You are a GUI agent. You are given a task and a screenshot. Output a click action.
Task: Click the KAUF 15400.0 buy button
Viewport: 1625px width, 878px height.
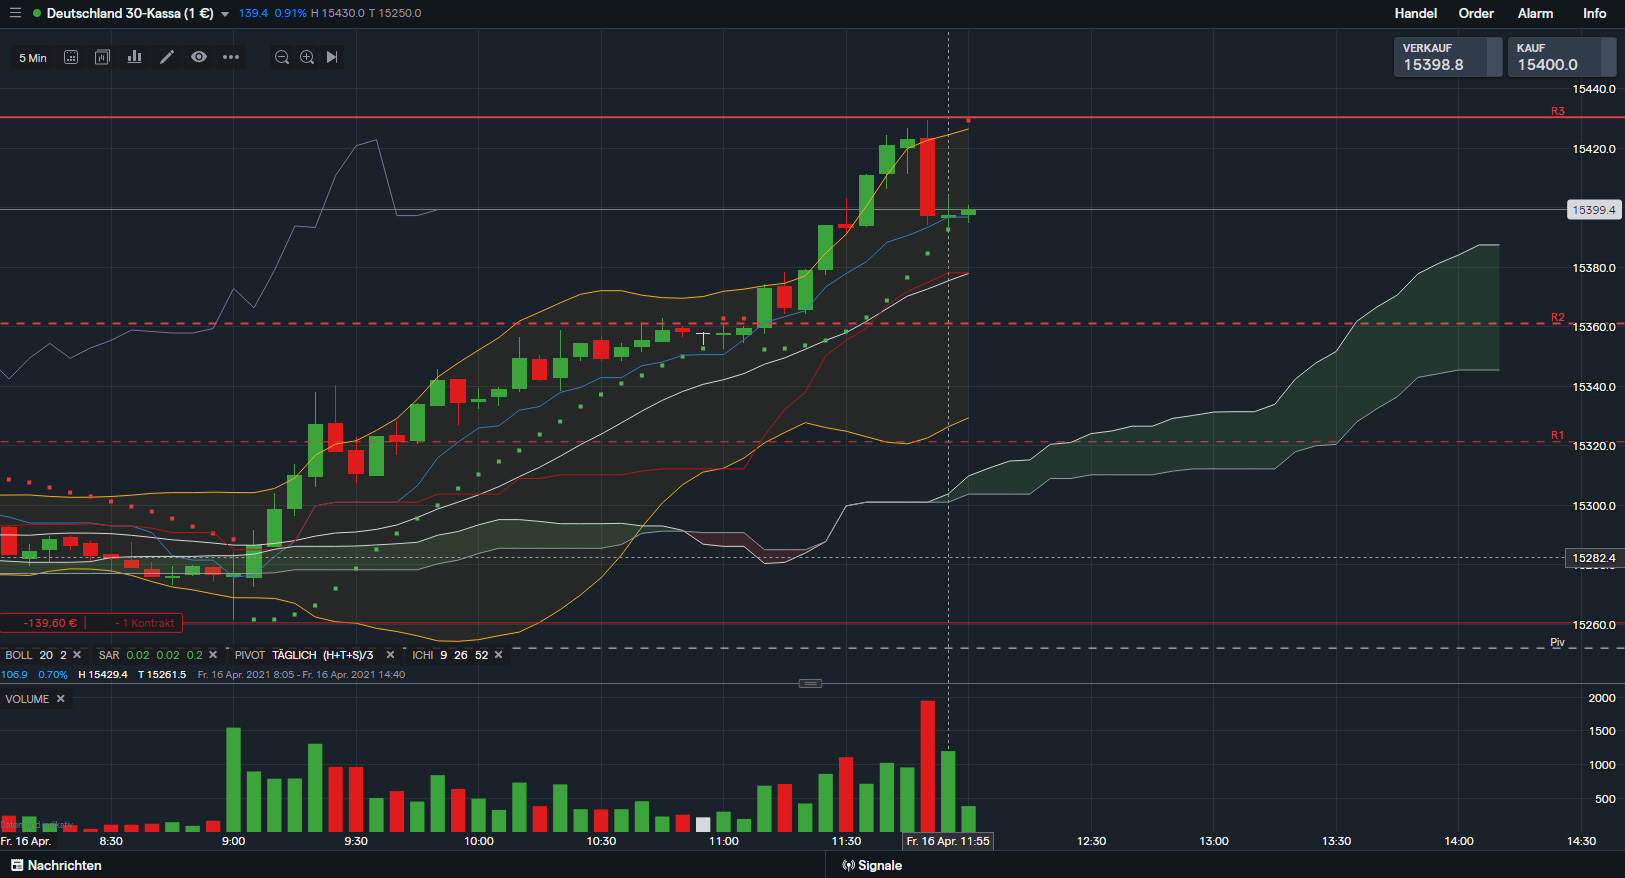click(1562, 57)
